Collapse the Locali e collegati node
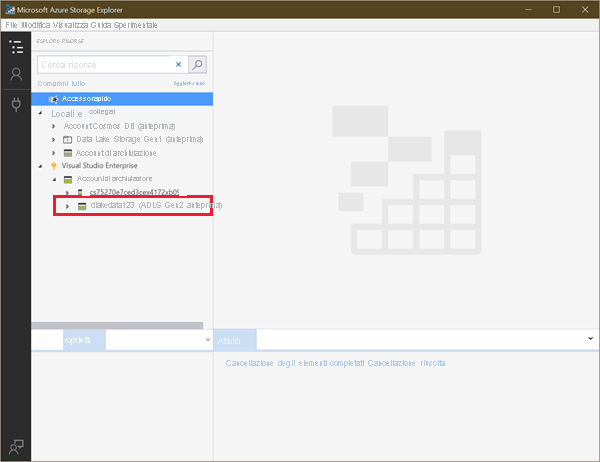Image resolution: width=600 pixels, height=462 pixels. pyautogui.click(x=40, y=113)
